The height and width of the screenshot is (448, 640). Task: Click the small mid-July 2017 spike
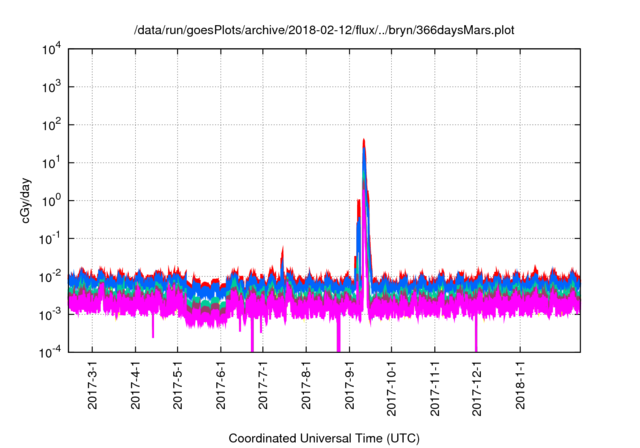pyautogui.click(x=283, y=248)
